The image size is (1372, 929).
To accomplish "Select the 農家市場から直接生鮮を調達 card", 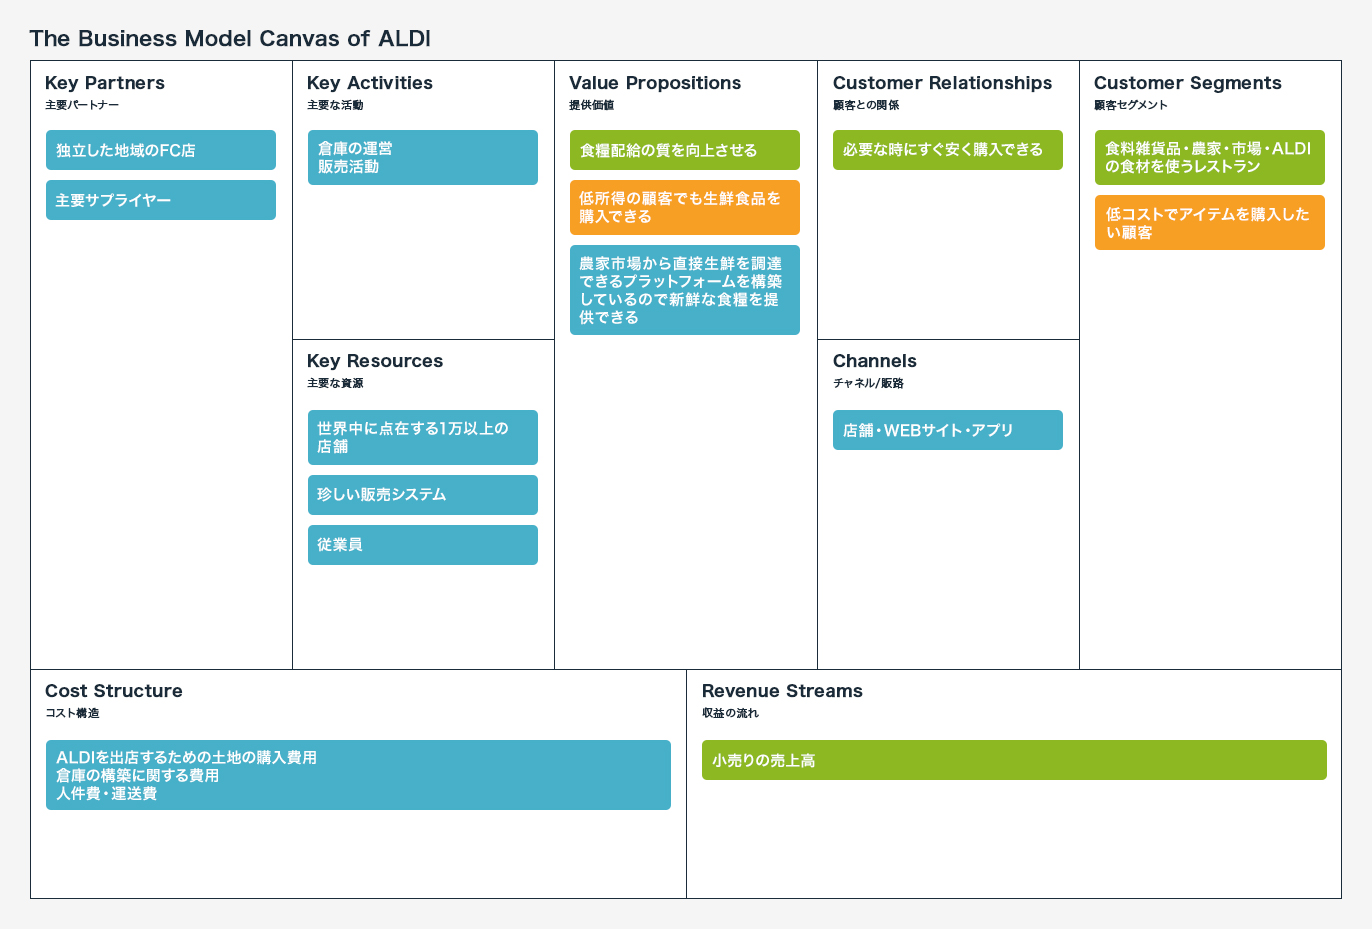I will [x=685, y=290].
